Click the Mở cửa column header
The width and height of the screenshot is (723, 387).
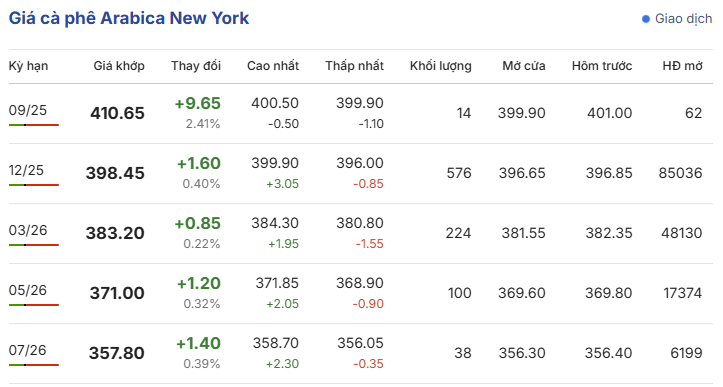[524, 66]
